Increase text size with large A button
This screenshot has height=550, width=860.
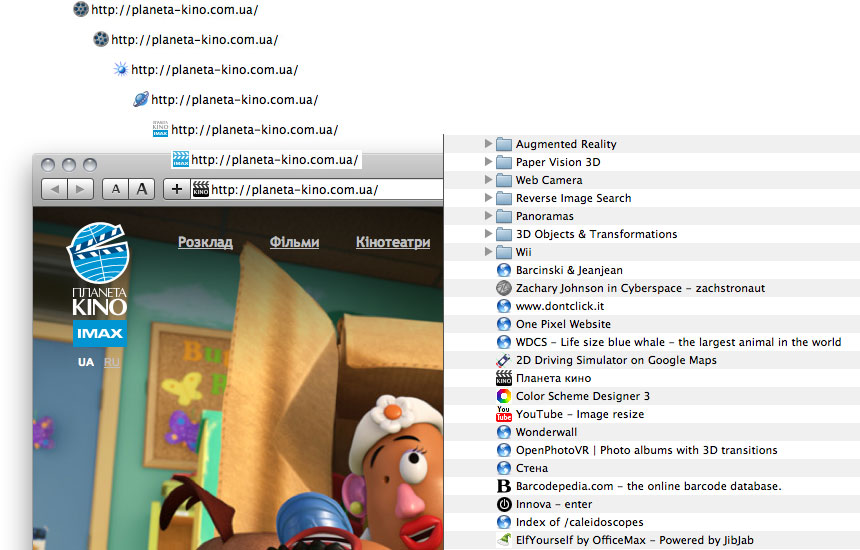(142, 189)
